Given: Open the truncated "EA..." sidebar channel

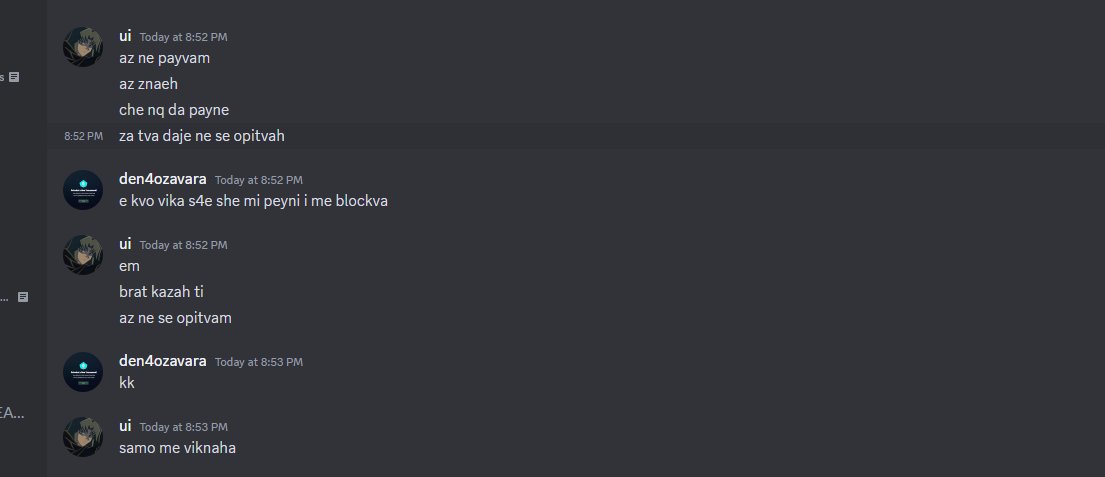Looking at the screenshot, I should [12, 414].
